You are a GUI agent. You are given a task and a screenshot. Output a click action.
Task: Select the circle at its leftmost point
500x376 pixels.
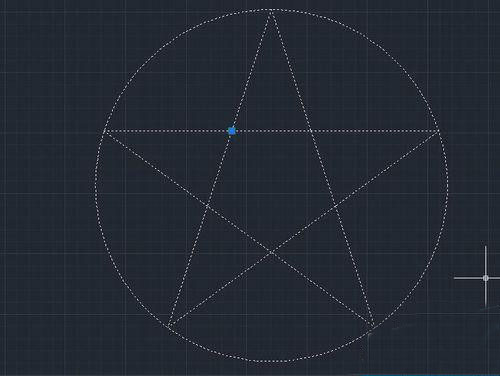point(96,185)
